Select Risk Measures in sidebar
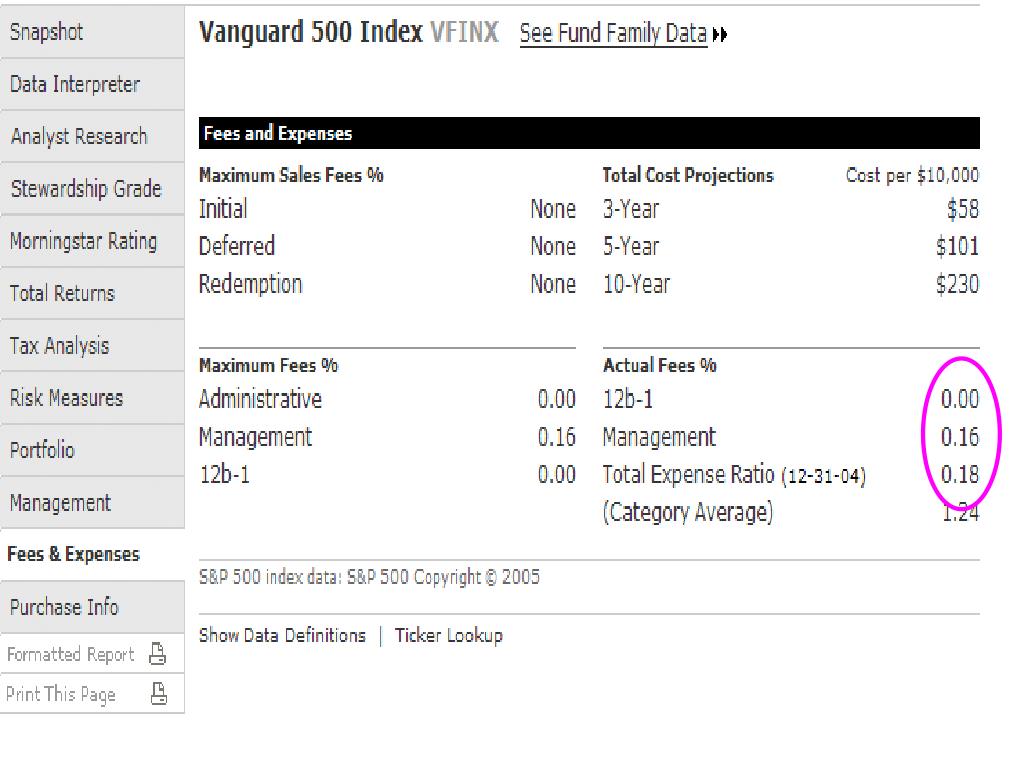Screen dimensions: 1024x768 point(66,398)
